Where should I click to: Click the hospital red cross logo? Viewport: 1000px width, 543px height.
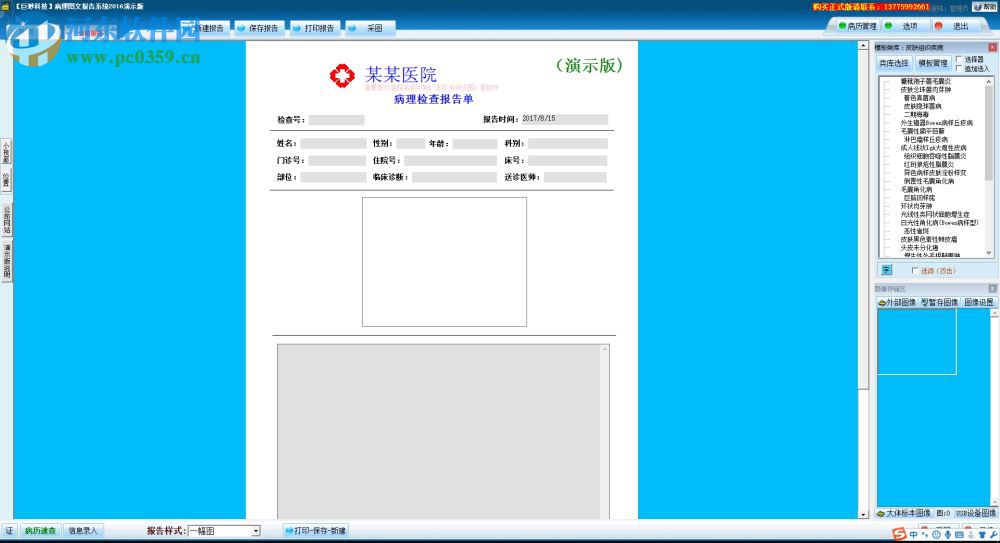pyautogui.click(x=342, y=75)
